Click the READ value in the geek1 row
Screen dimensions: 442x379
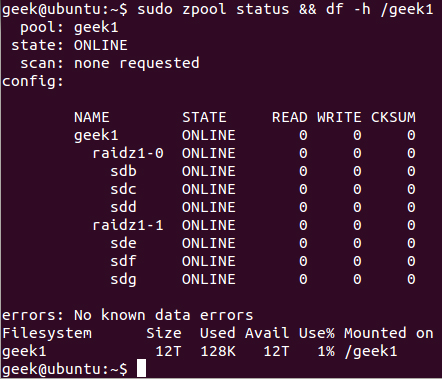tap(303, 135)
